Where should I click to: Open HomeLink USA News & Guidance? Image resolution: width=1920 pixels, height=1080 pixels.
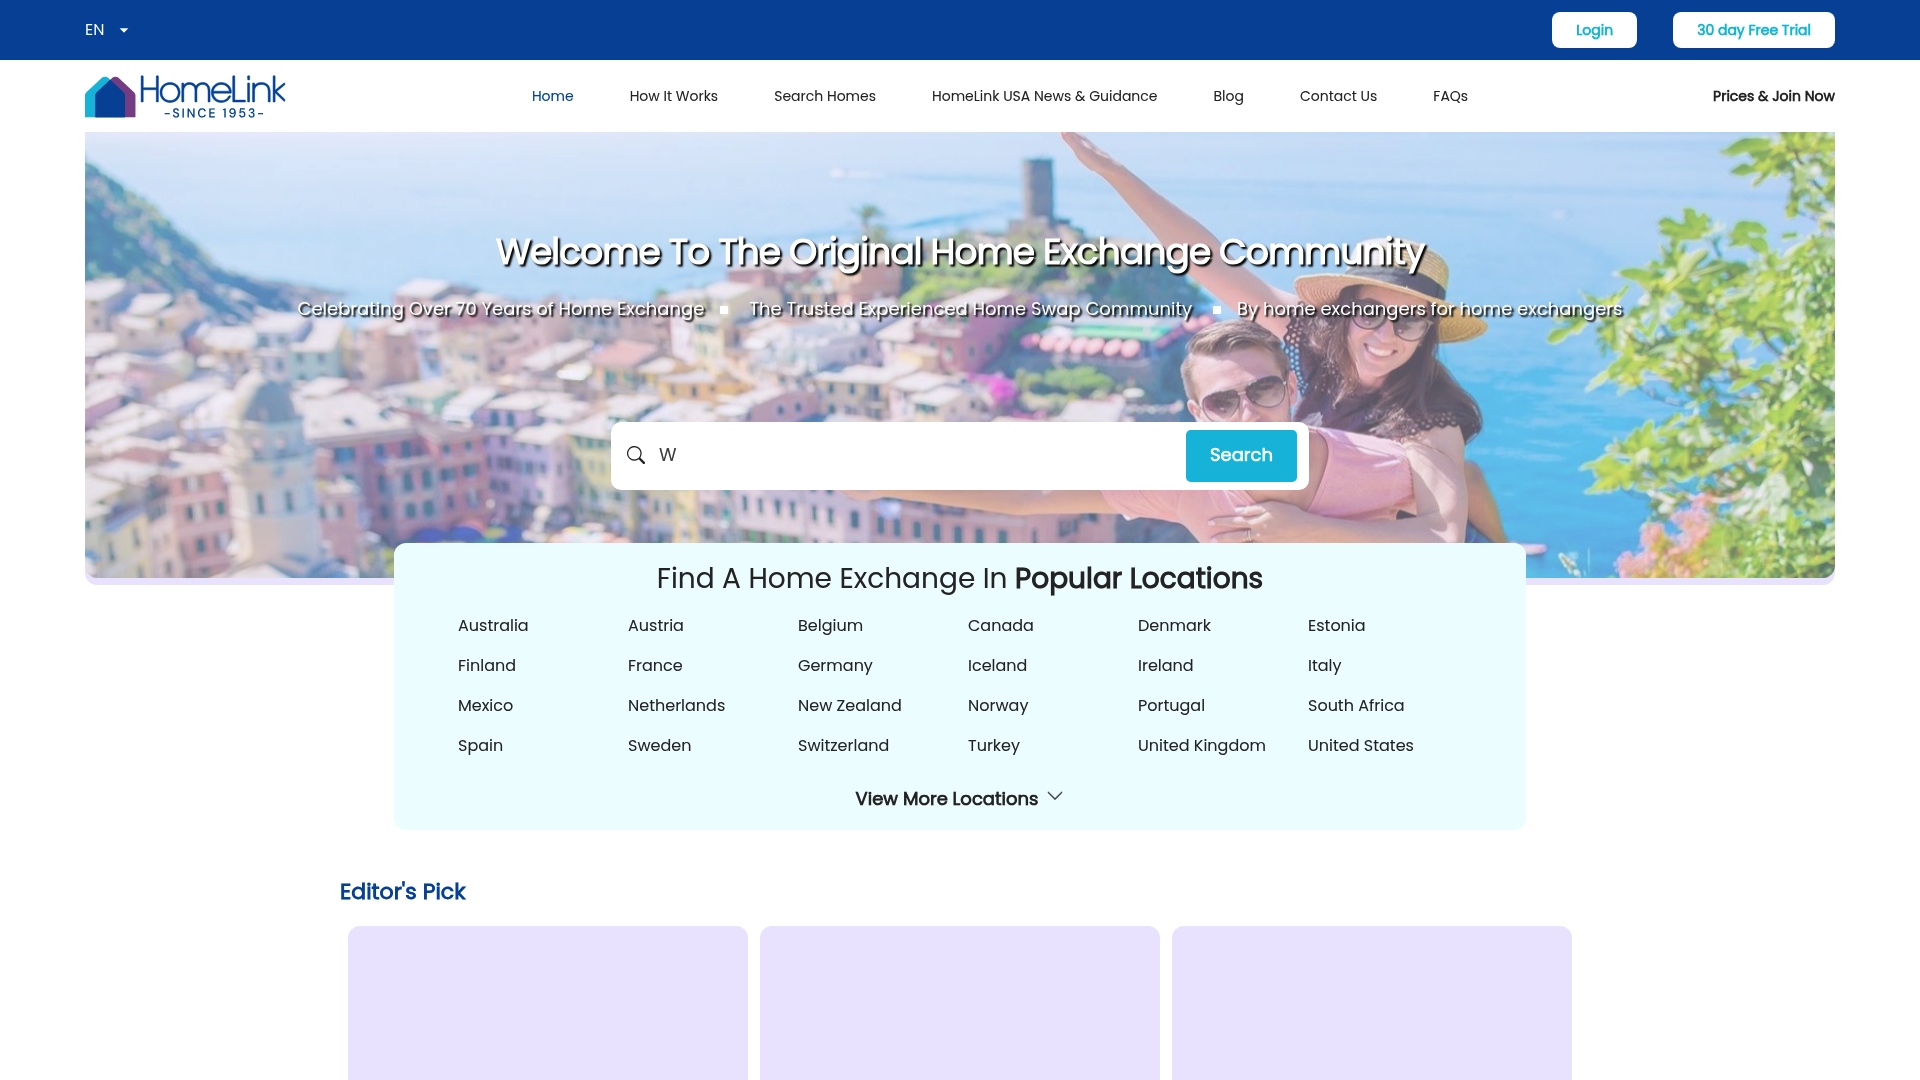tap(1044, 95)
